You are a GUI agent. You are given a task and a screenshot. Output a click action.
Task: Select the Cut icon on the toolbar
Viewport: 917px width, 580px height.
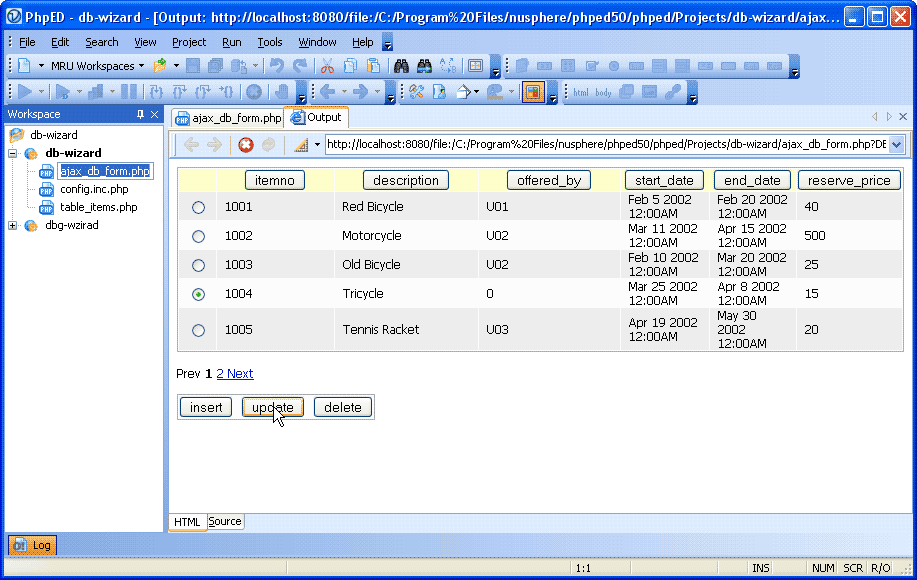326,66
